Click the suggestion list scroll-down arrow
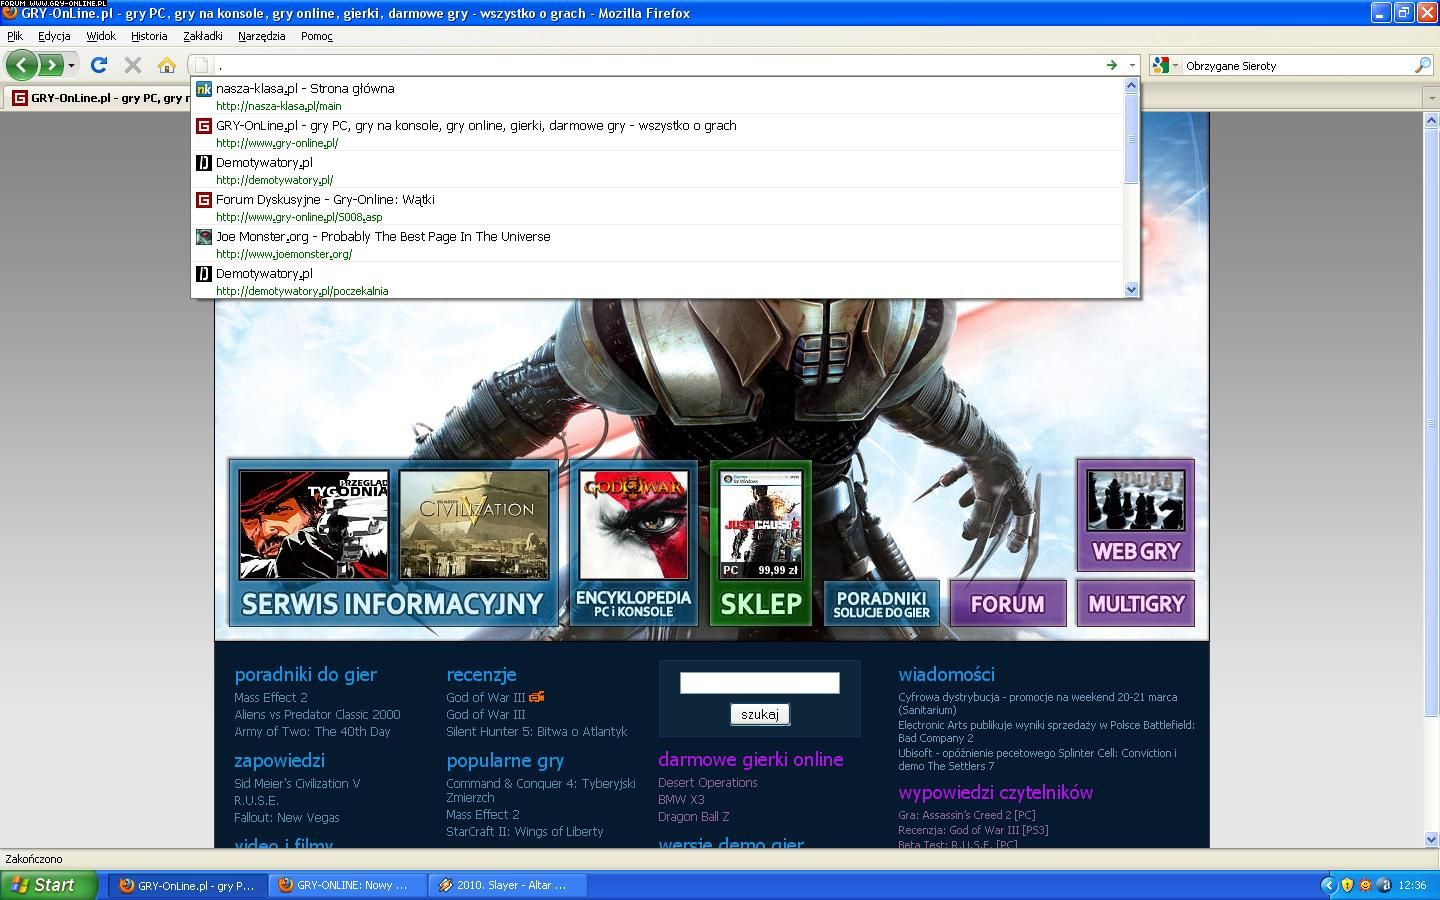1440x900 pixels. point(1132,289)
